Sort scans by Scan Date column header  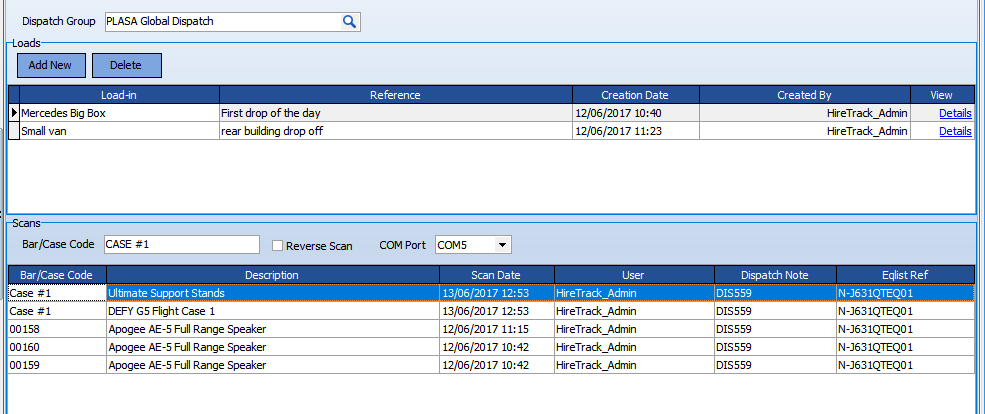(x=496, y=275)
